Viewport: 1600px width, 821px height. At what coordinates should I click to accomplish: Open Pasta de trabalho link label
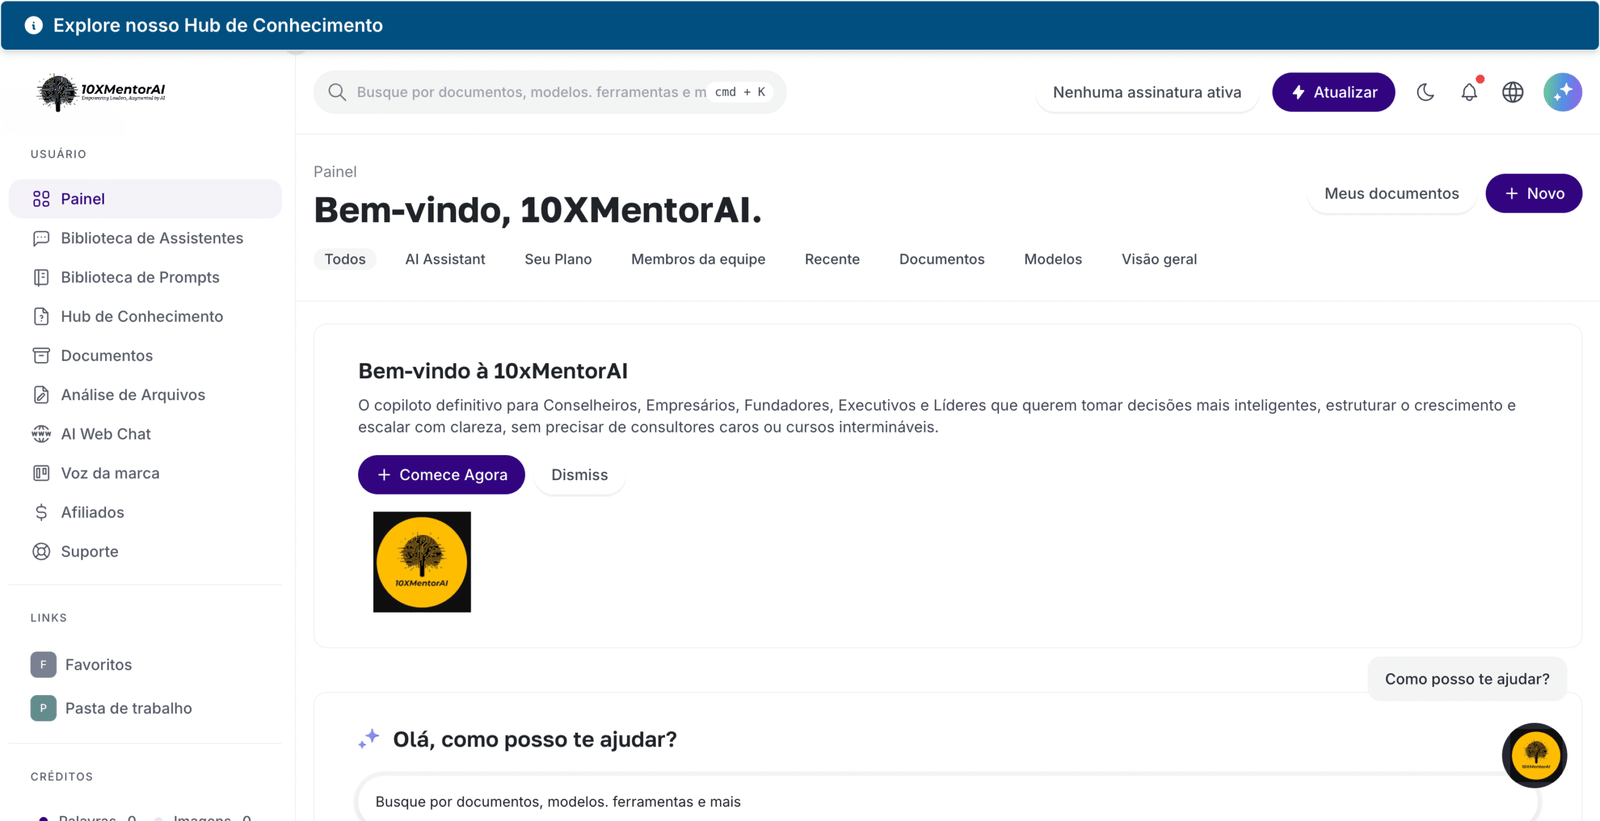(x=128, y=708)
